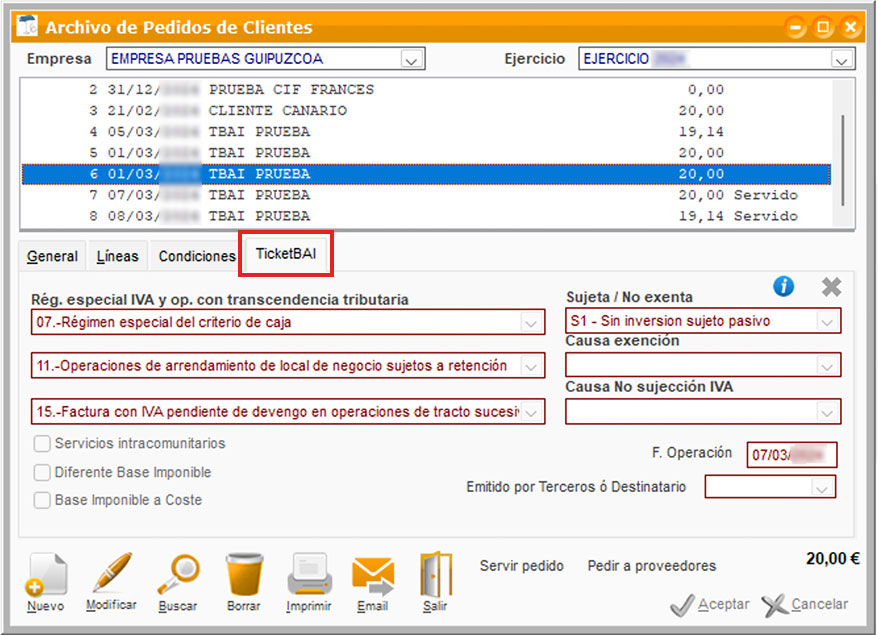Expand the 11.-Operaciones de arrendamiento dropdown
The width and height of the screenshot is (878, 635).
pos(531,366)
